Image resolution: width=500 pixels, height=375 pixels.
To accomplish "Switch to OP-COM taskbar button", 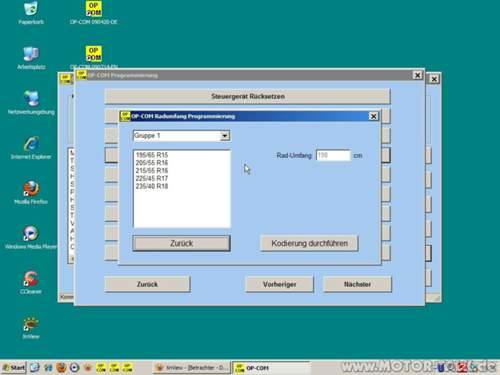I will click(x=271, y=368).
